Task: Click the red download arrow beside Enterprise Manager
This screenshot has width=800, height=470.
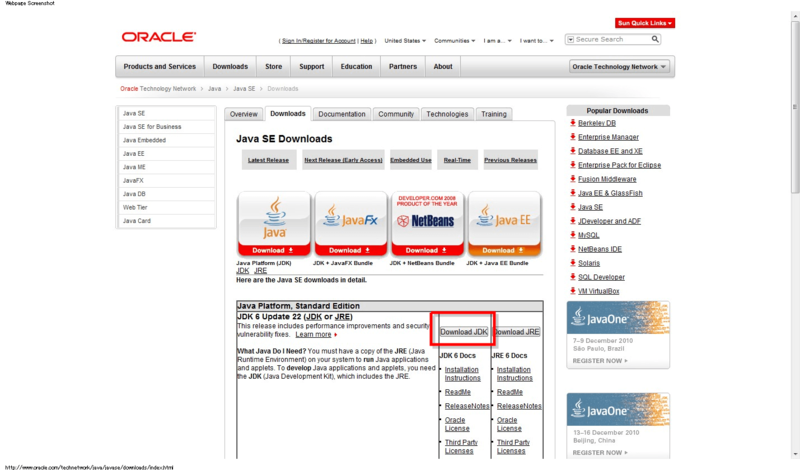Action: [x=572, y=137]
